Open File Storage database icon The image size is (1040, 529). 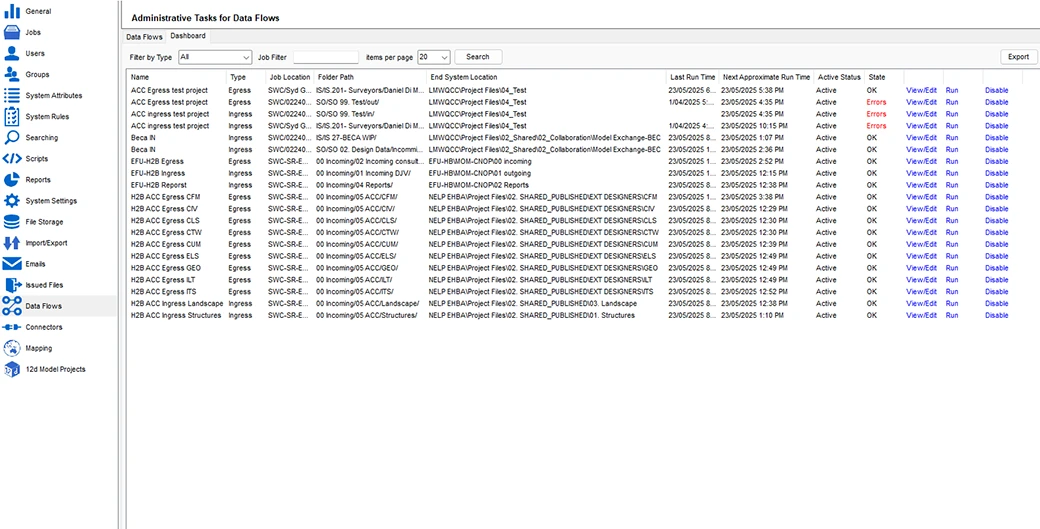12,222
